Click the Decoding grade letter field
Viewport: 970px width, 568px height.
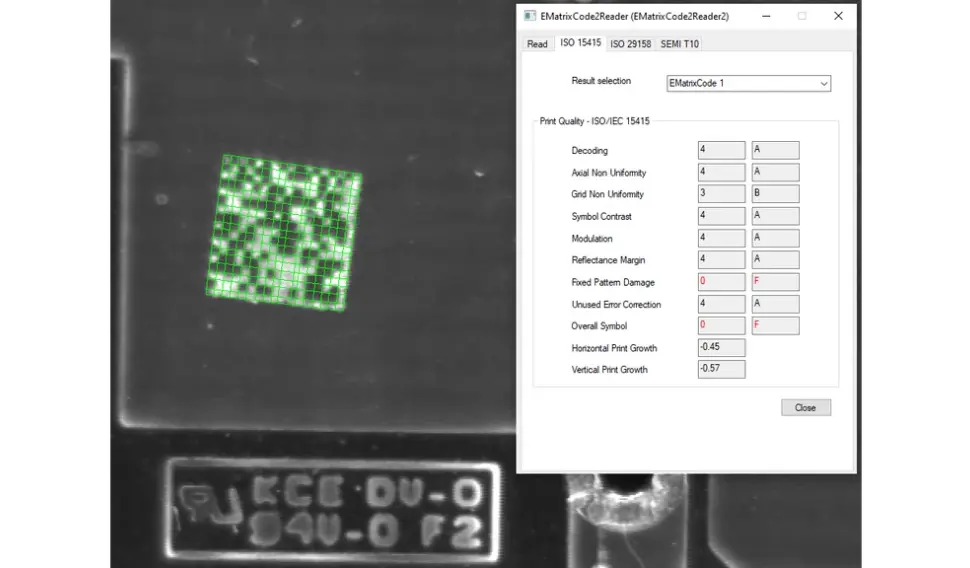tap(775, 150)
